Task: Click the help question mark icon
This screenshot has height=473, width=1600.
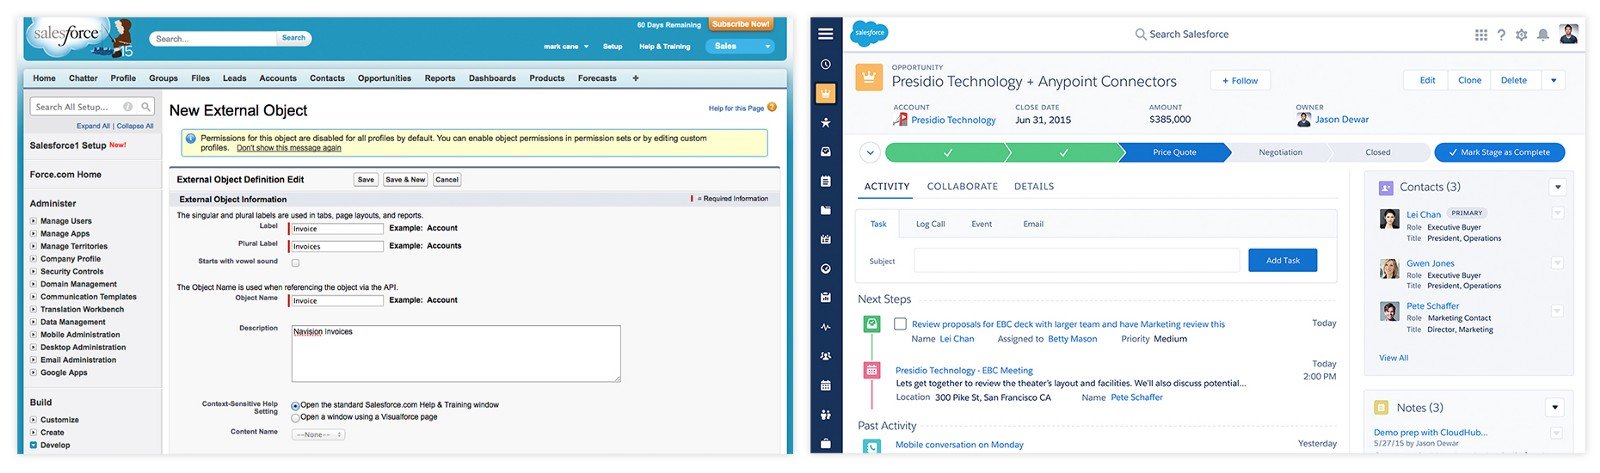Action: (1501, 35)
